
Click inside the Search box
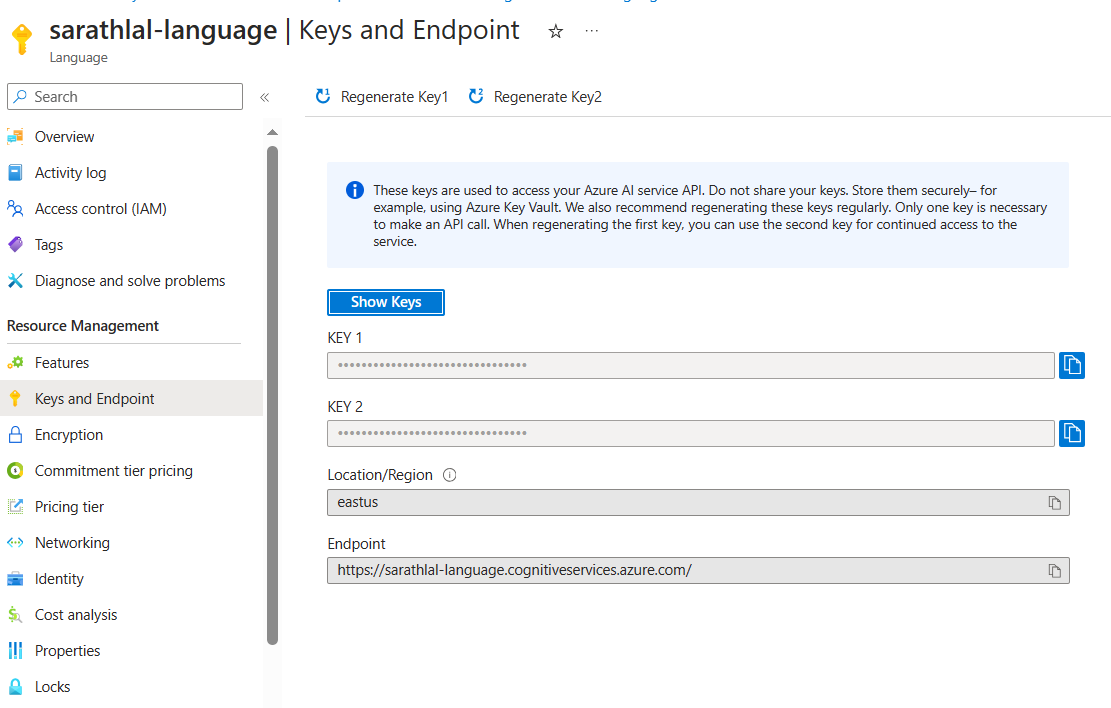pyautogui.click(x=124, y=96)
